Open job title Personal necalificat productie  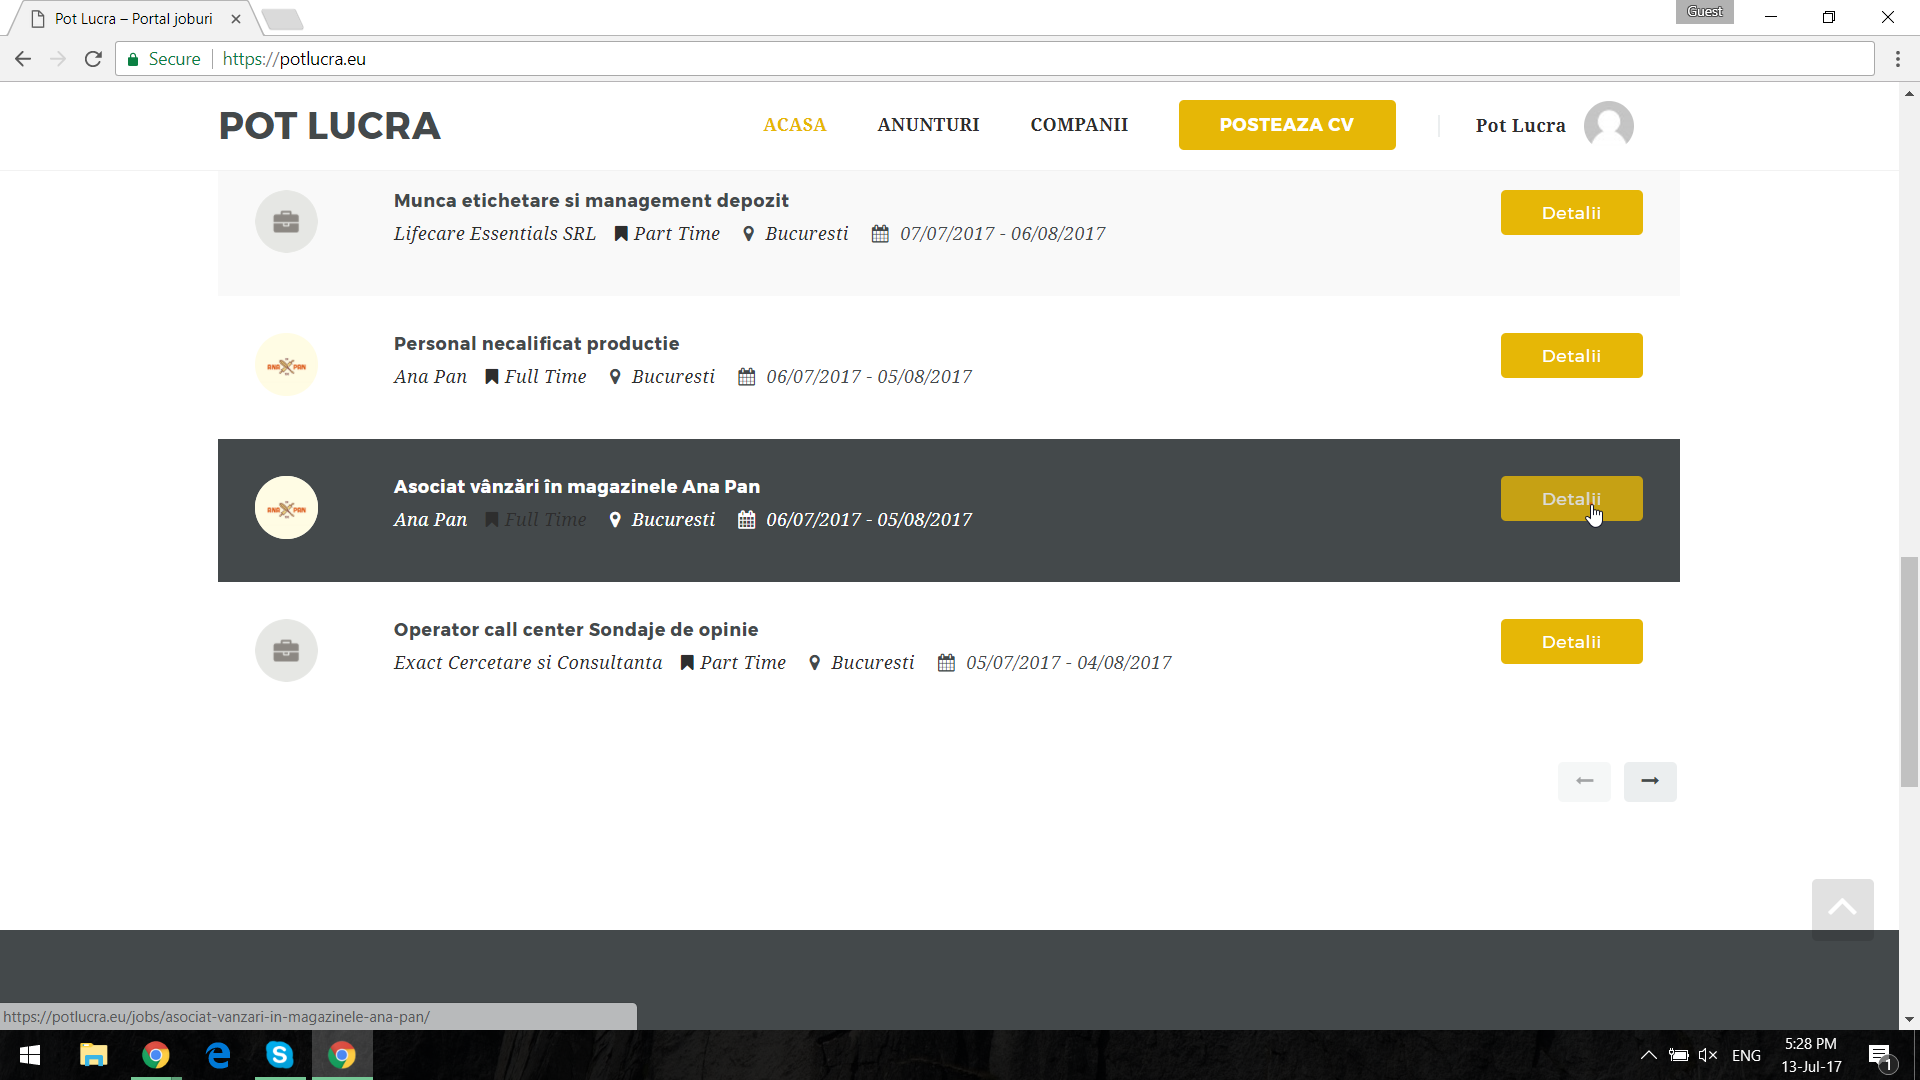coord(536,344)
